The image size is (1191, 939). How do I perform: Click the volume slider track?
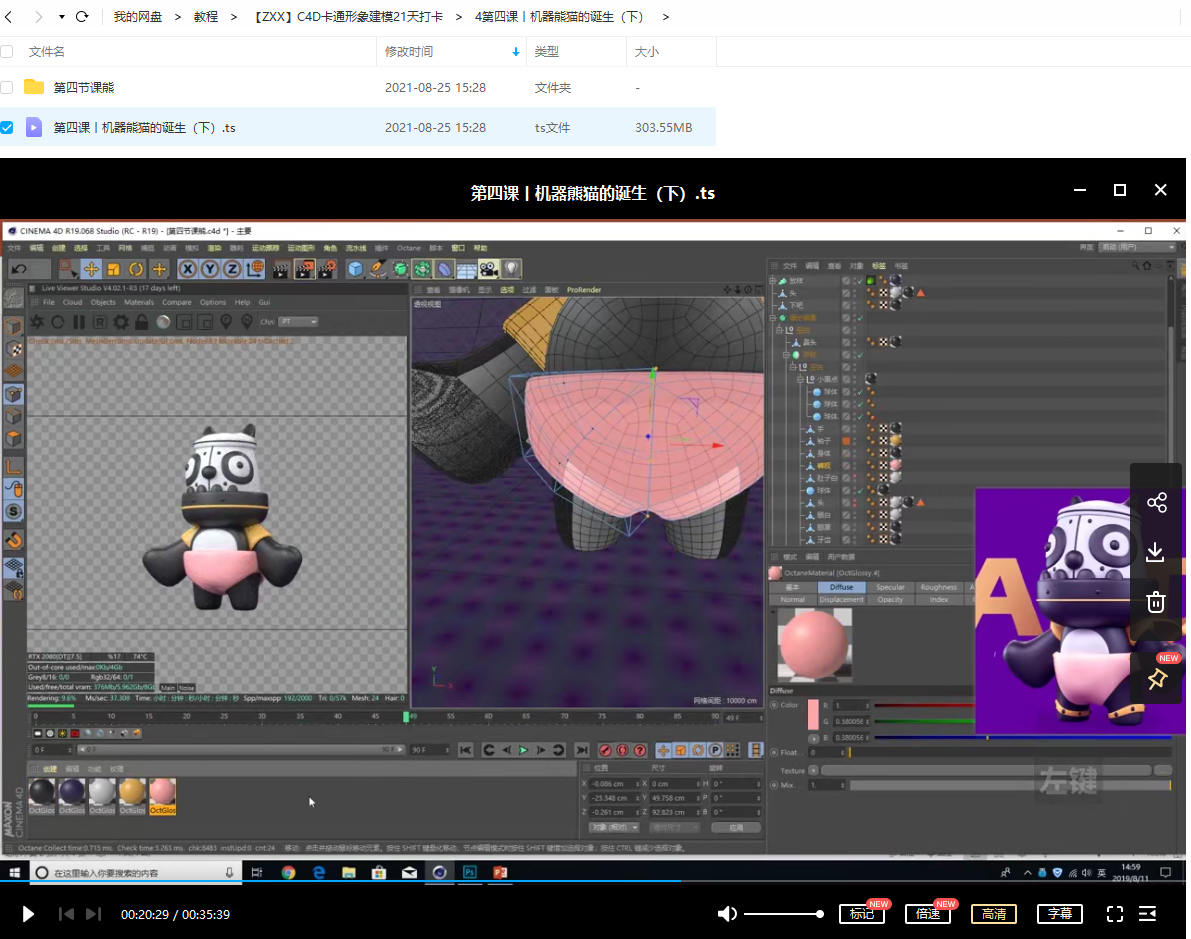[782, 914]
